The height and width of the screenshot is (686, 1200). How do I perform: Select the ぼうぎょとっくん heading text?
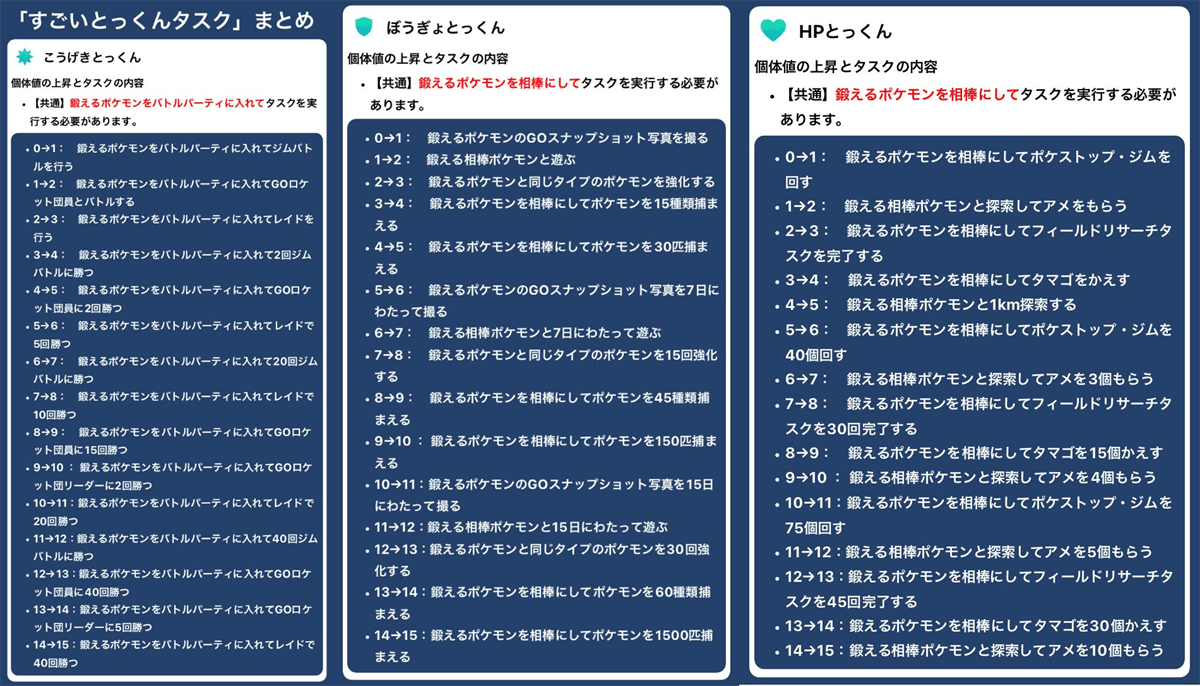444,27
